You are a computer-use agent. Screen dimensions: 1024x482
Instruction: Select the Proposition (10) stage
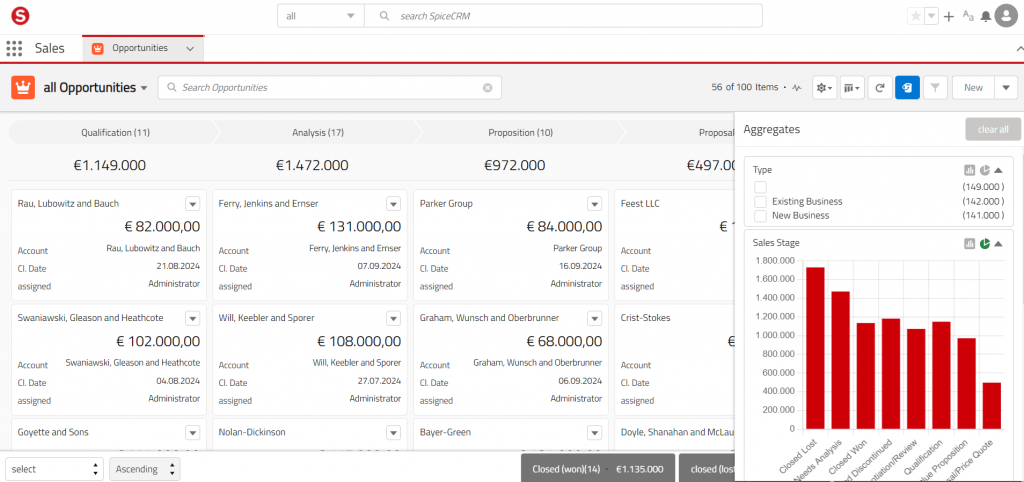pyautogui.click(x=520, y=133)
